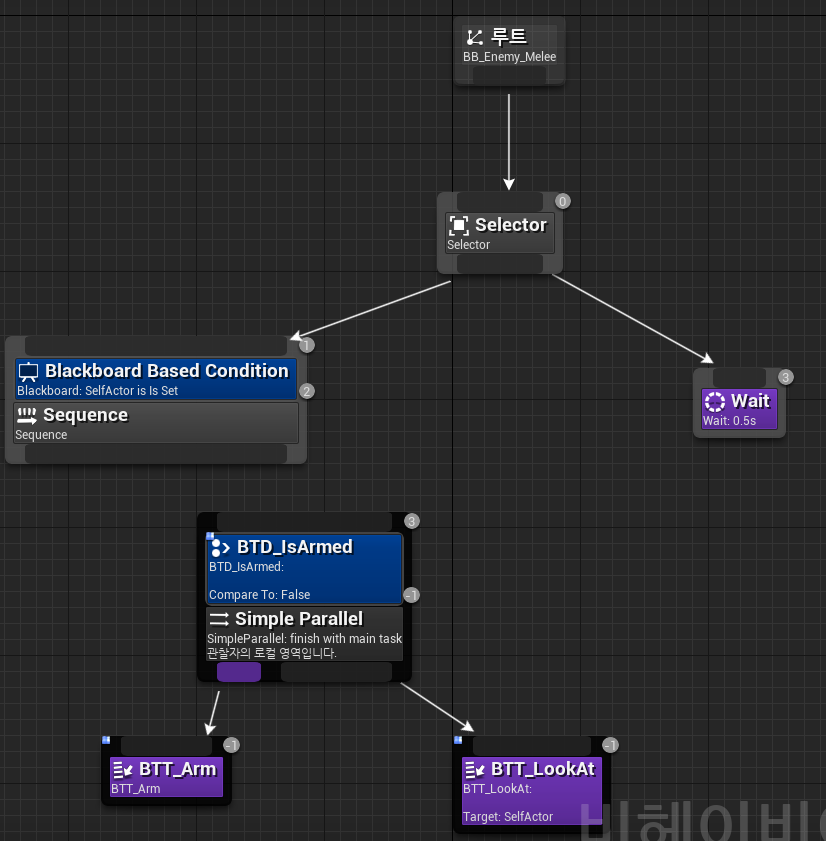Click the Simple Parallel arrows icon
The width and height of the screenshot is (826, 841).
tap(219, 619)
